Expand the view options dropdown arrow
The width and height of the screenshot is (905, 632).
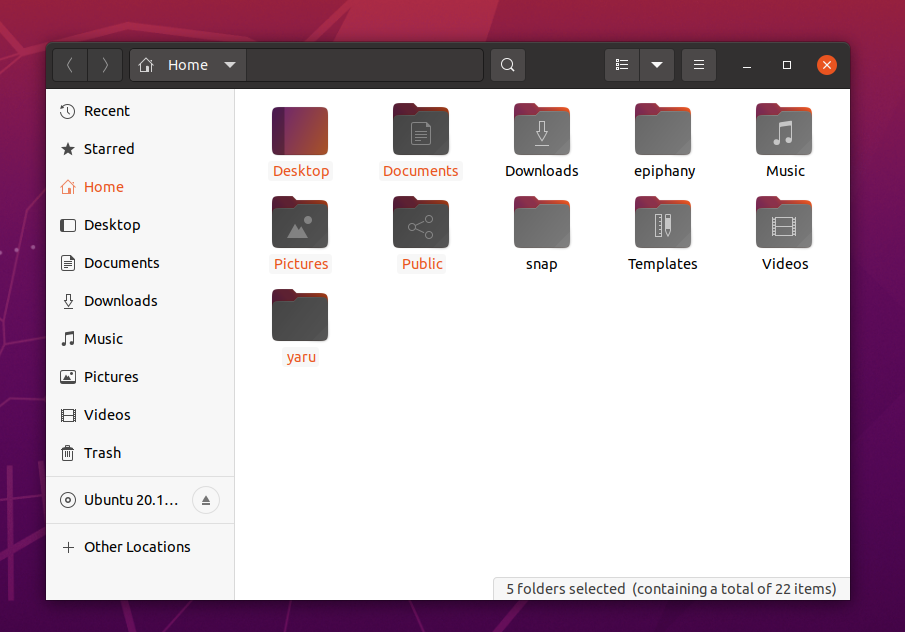tap(657, 65)
